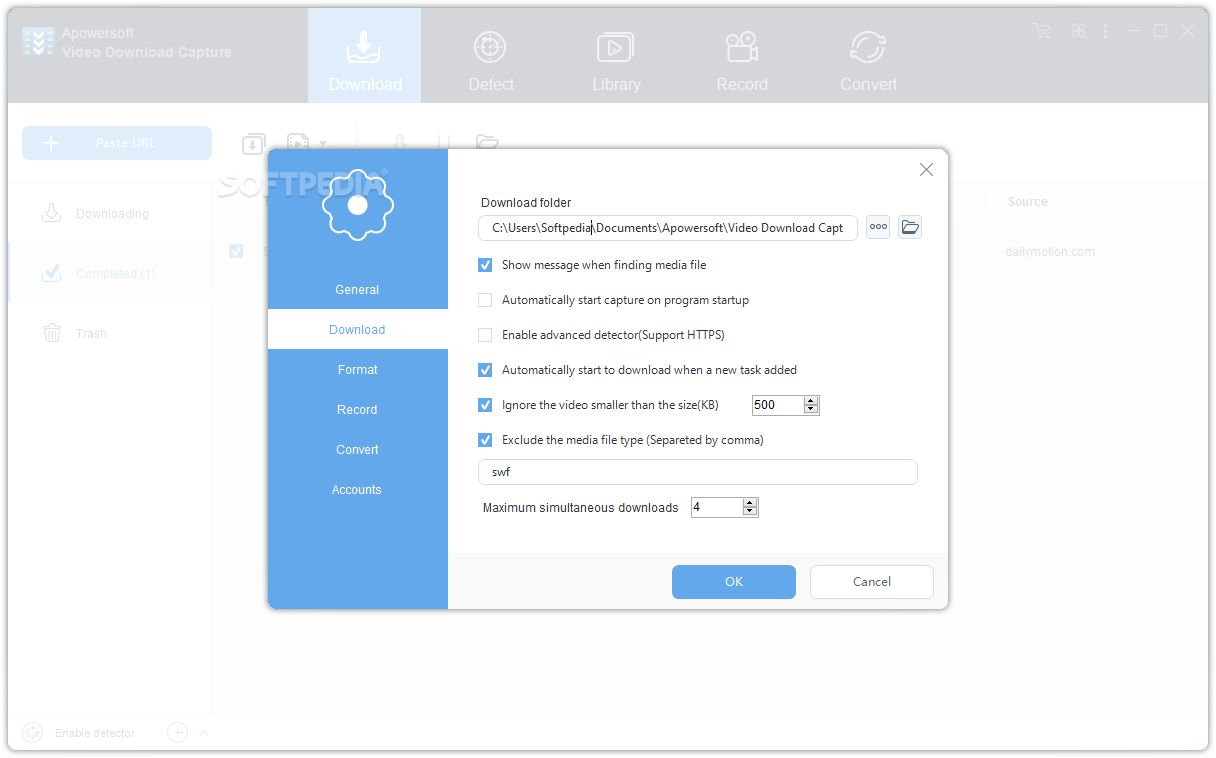
Task: Click Enable detector label in status bar
Action: (x=95, y=733)
